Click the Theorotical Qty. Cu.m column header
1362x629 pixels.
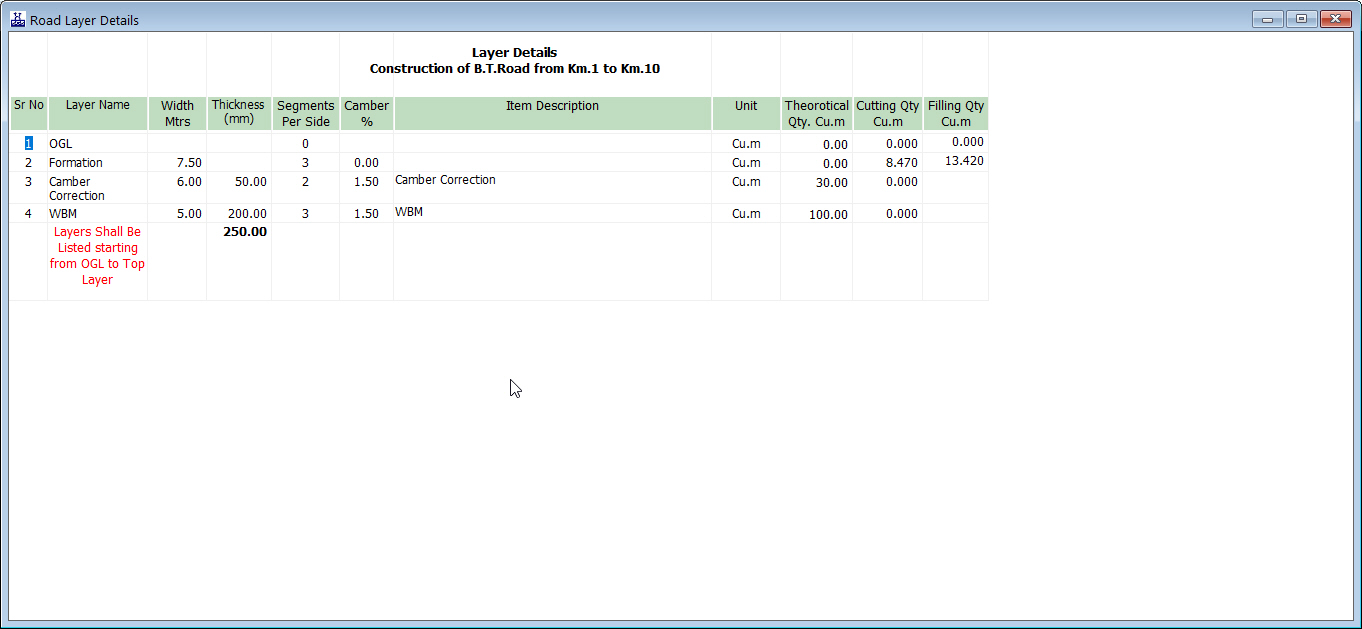tap(816, 113)
